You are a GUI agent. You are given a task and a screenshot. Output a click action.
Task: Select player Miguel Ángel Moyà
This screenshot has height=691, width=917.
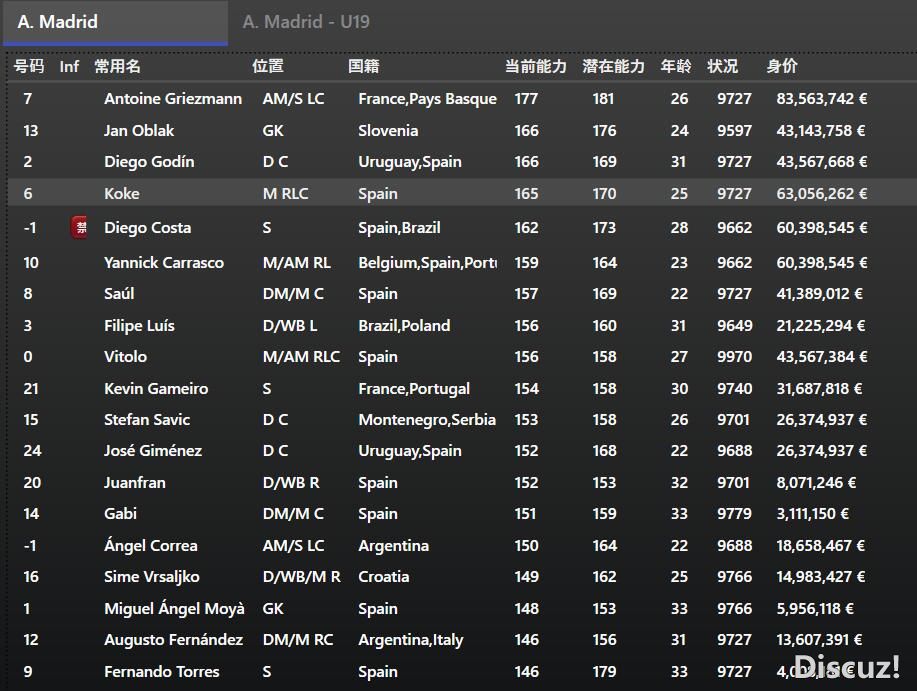pos(174,609)
